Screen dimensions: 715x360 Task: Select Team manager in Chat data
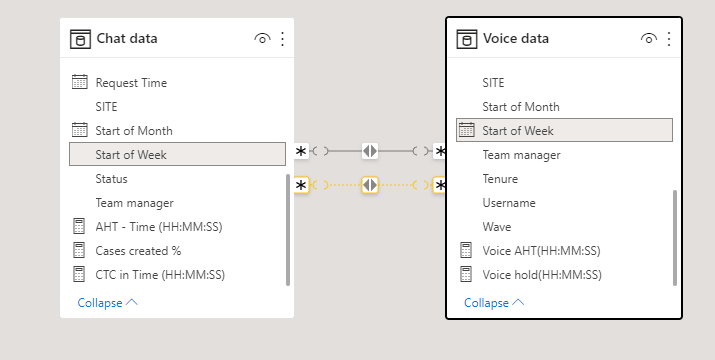pos(135,203)
